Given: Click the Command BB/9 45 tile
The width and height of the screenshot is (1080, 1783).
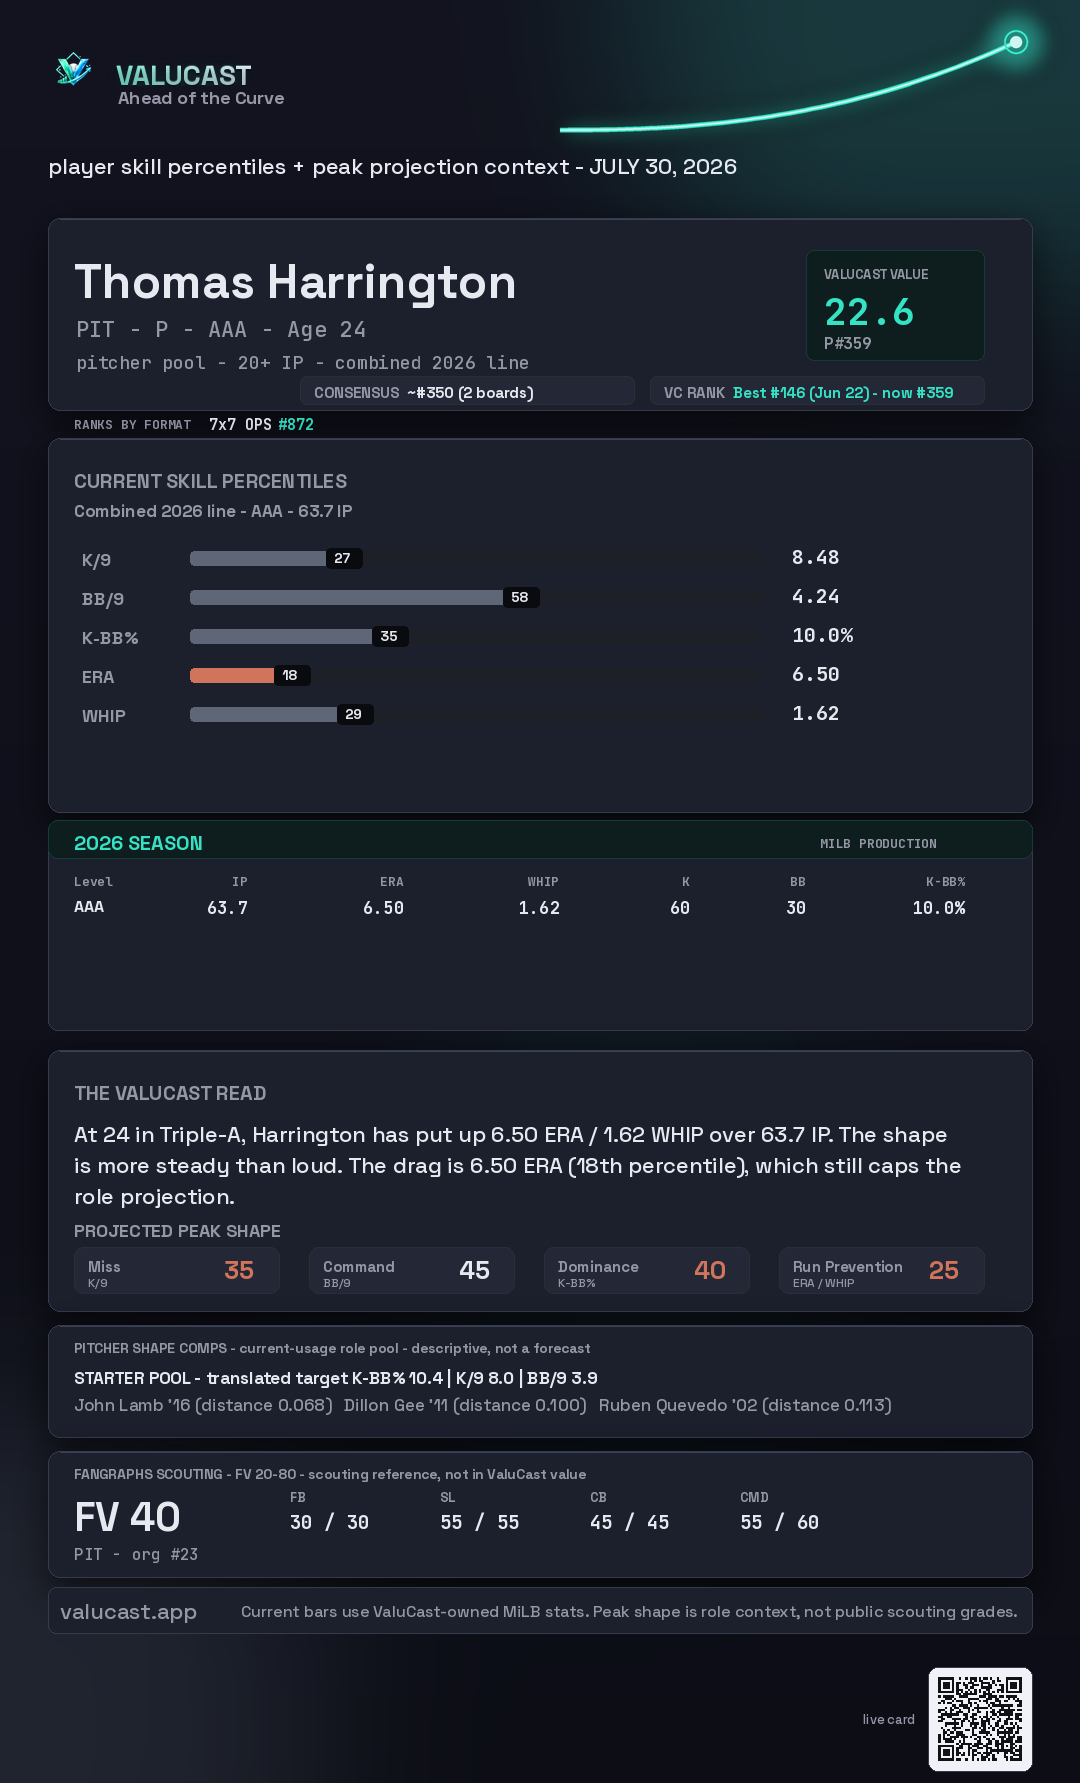Looking at the screenshot, I should 412,1270.
